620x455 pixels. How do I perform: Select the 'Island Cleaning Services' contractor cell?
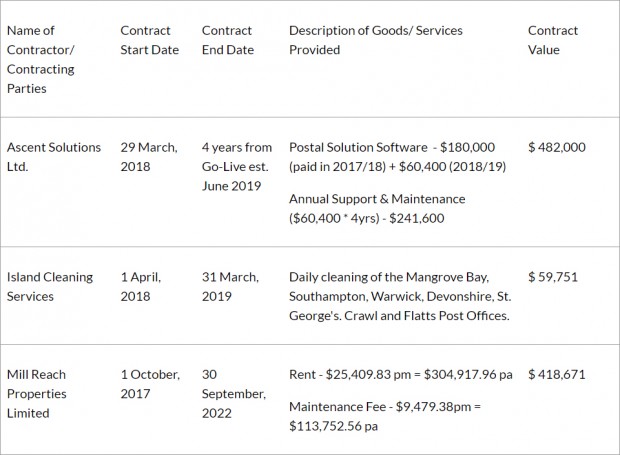click(x=50, y=287)
